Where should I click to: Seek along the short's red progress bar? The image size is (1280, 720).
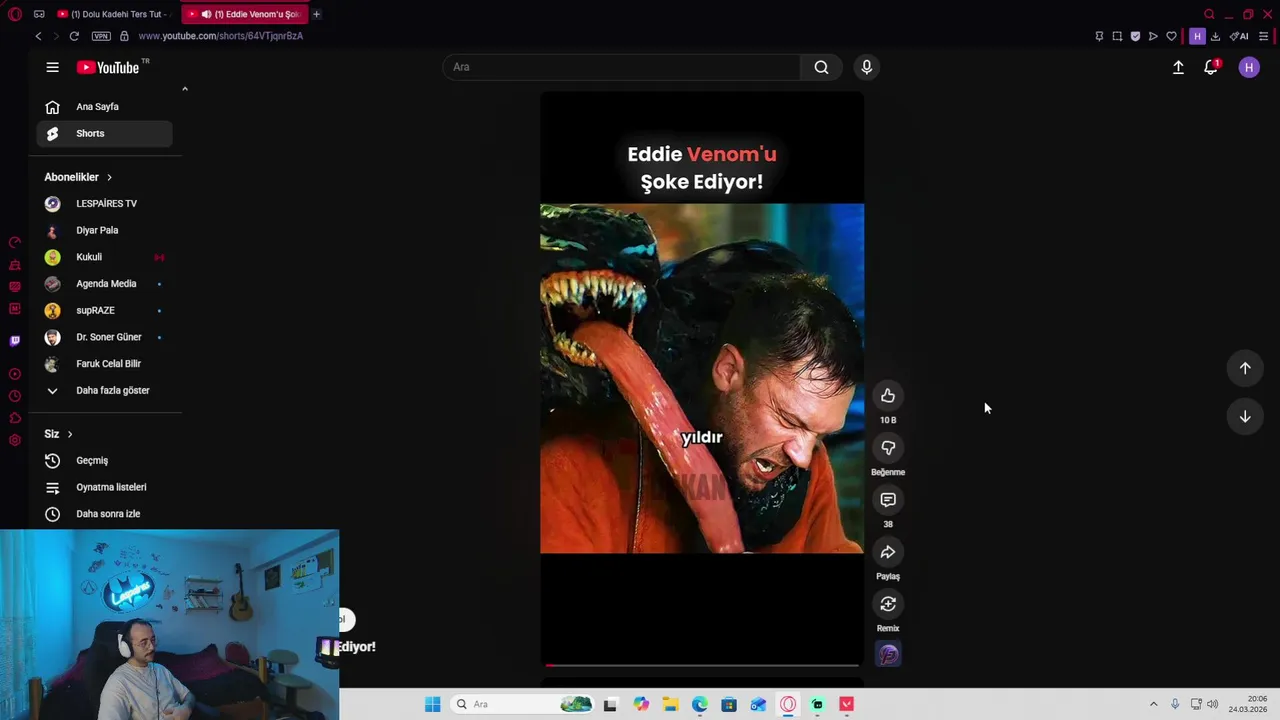coord(702,665)
